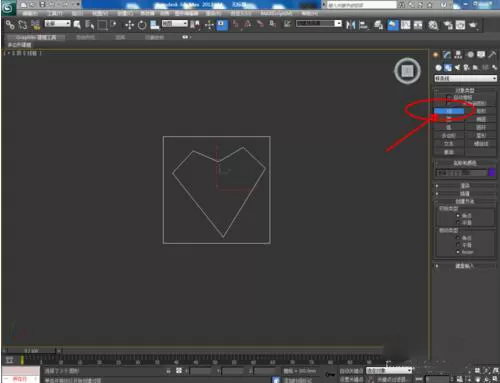Open the Material Editor icon
This screenshot has height=383, width=500.
coord(433,25)
